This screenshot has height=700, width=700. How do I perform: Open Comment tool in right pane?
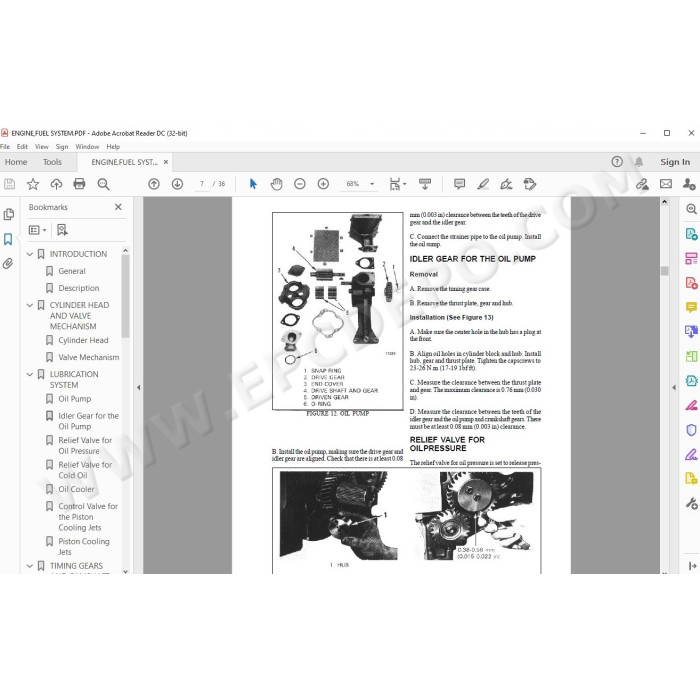tap(691, 307)
